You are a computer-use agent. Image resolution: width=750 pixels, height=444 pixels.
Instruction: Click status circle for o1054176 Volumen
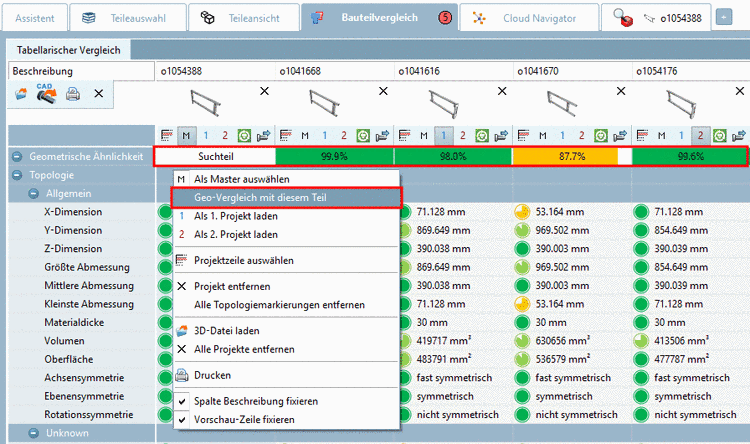pos(641,341)
